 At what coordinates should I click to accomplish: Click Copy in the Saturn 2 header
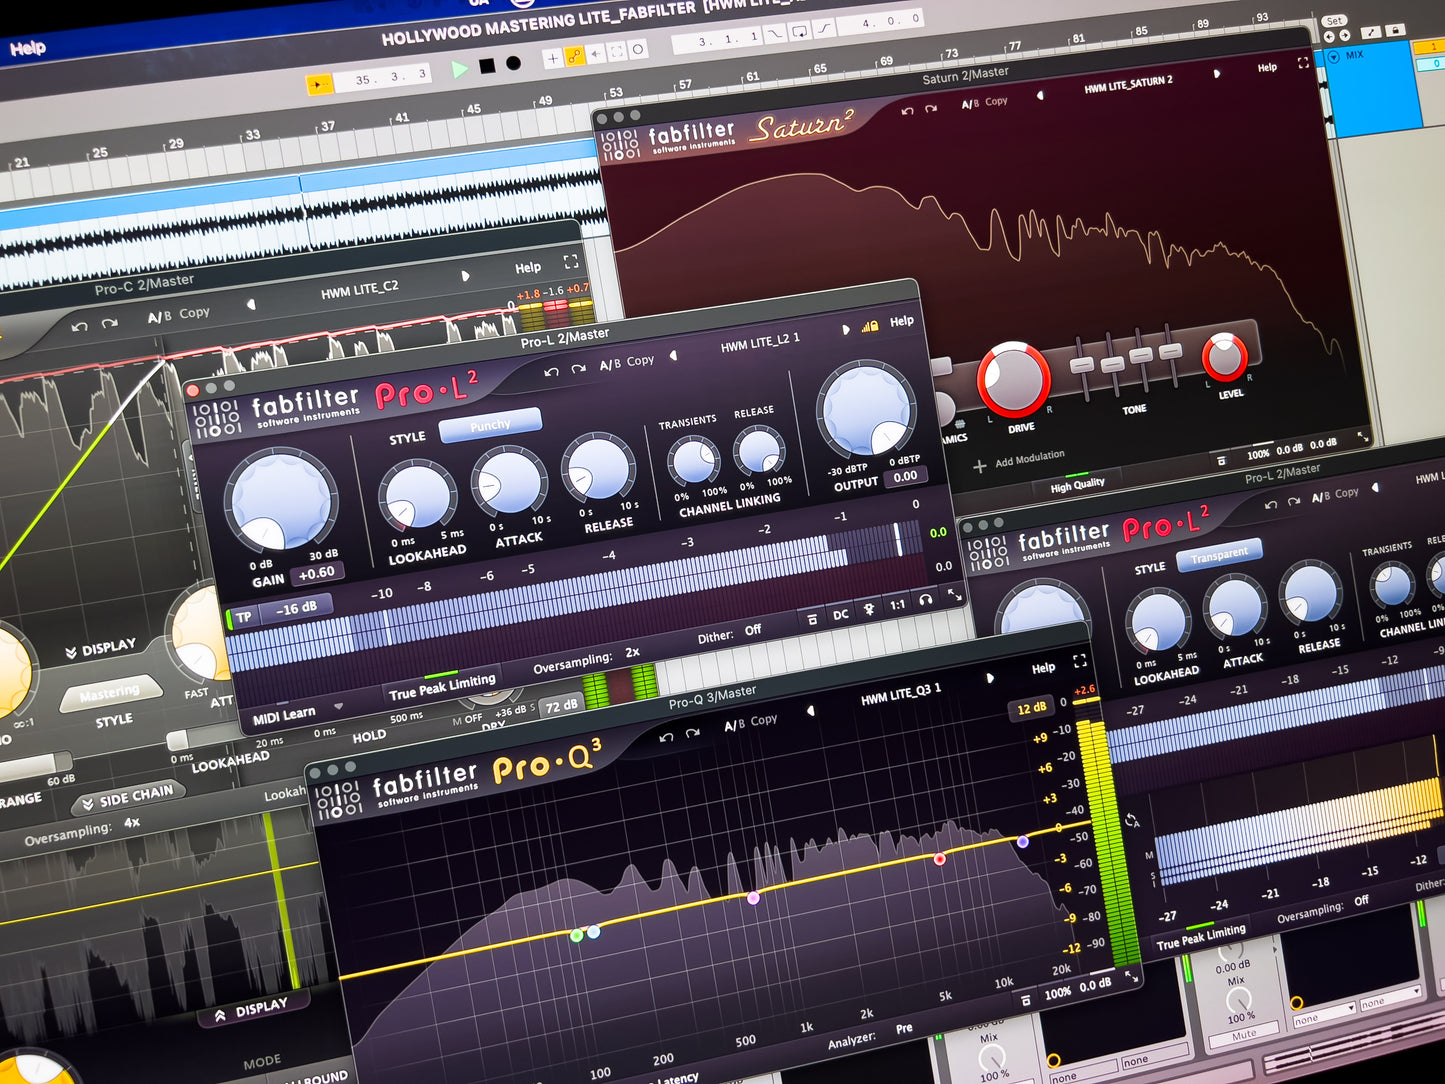[996, 101]
